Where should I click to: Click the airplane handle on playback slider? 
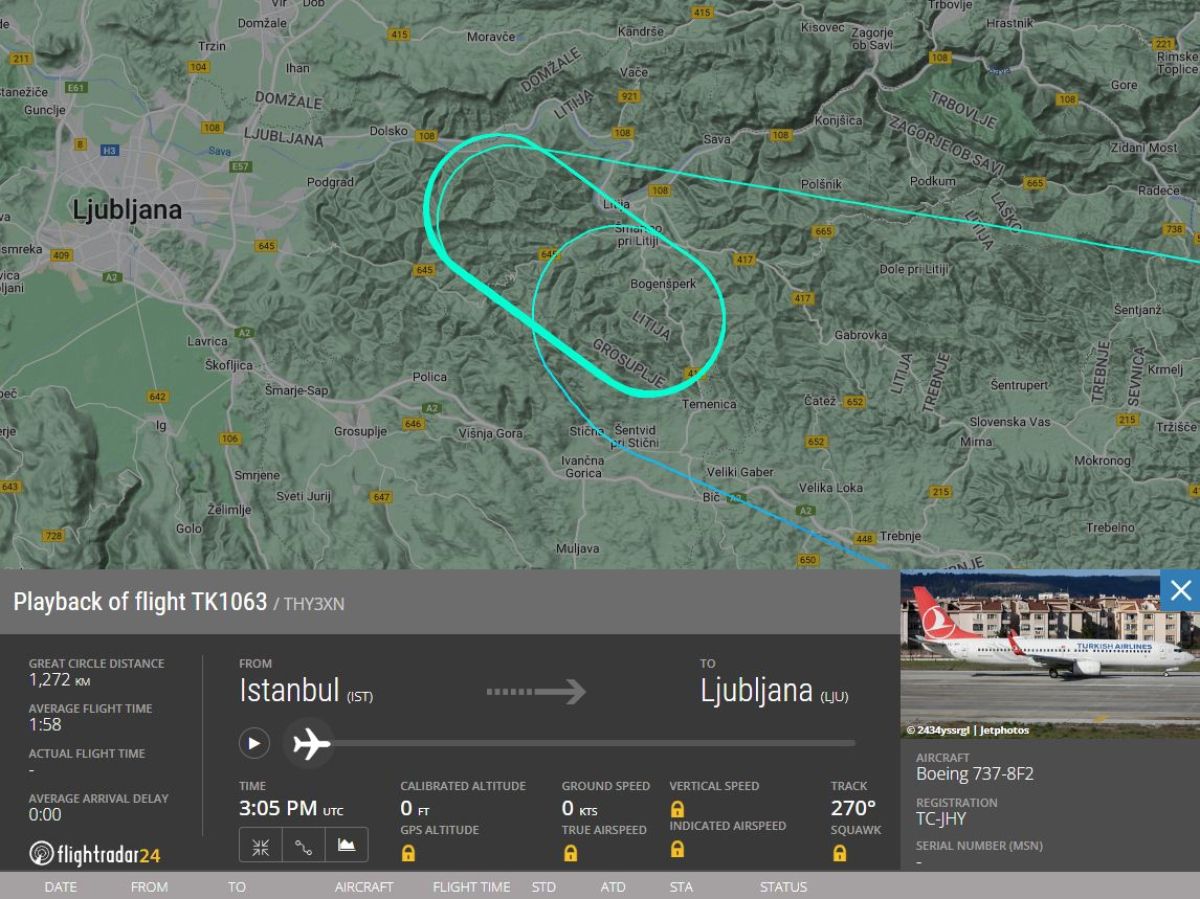311,743
